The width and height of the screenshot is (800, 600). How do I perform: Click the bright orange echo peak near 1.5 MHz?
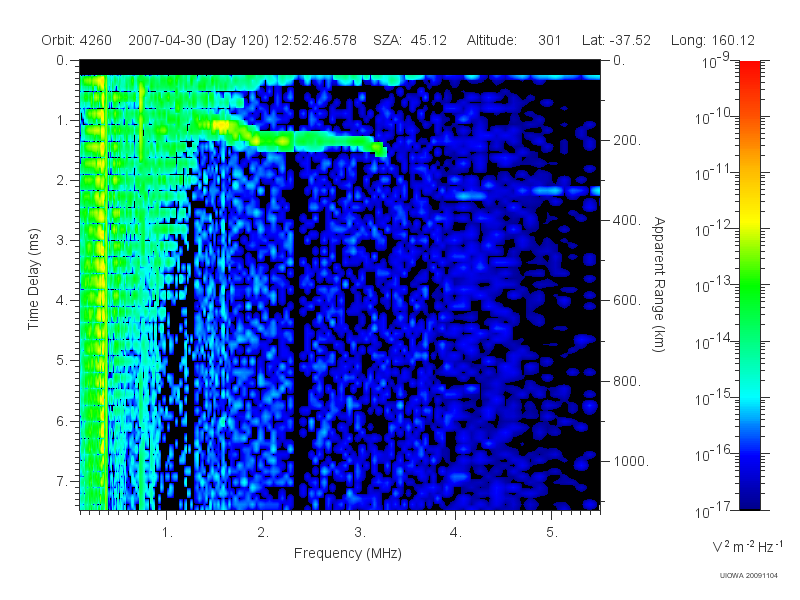pos(221,124)
